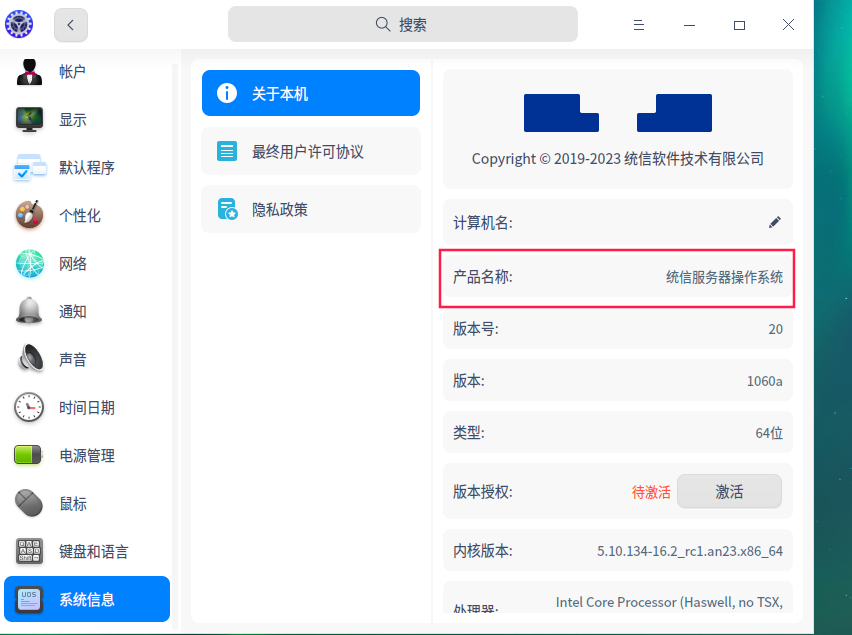Click the search (搜索) input field
The image size is (852, 635).
[x=402, y=25]
